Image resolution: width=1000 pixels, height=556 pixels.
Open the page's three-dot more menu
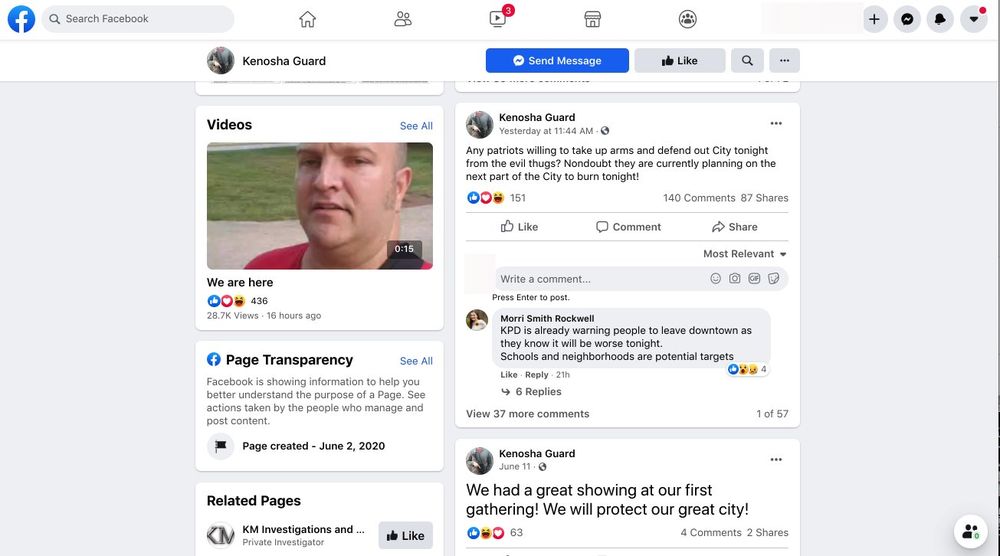pyautogui.click(x=784, y=61)
